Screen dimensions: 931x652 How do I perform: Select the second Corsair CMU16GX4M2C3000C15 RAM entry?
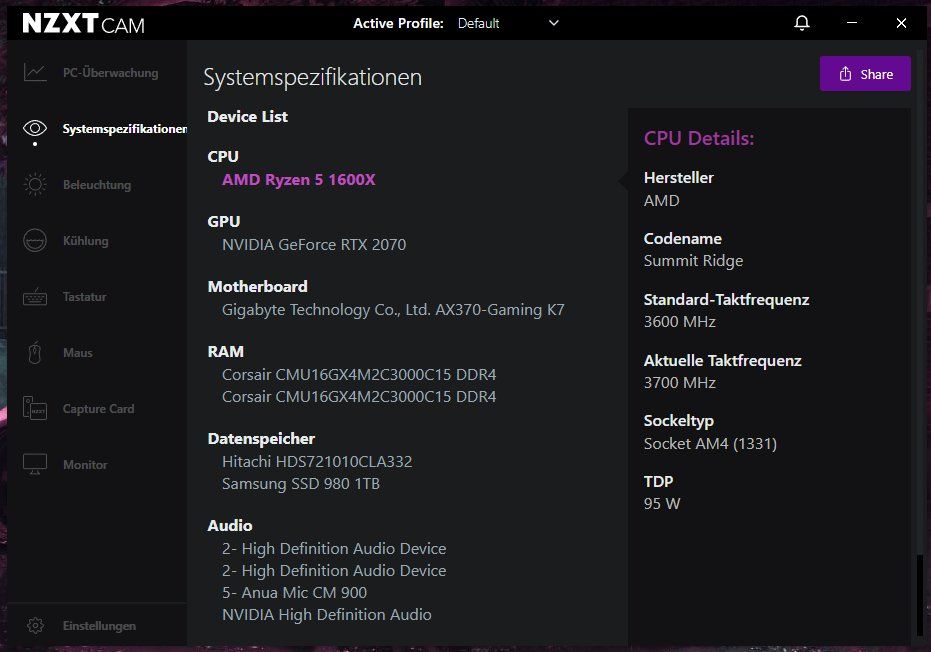(359, 397)
